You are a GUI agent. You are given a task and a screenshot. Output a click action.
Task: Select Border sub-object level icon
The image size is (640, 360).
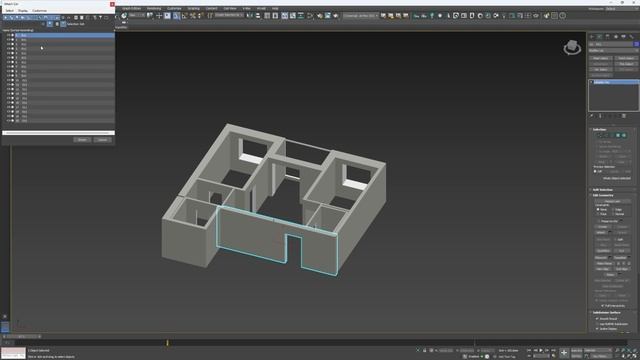click(612, 135)
